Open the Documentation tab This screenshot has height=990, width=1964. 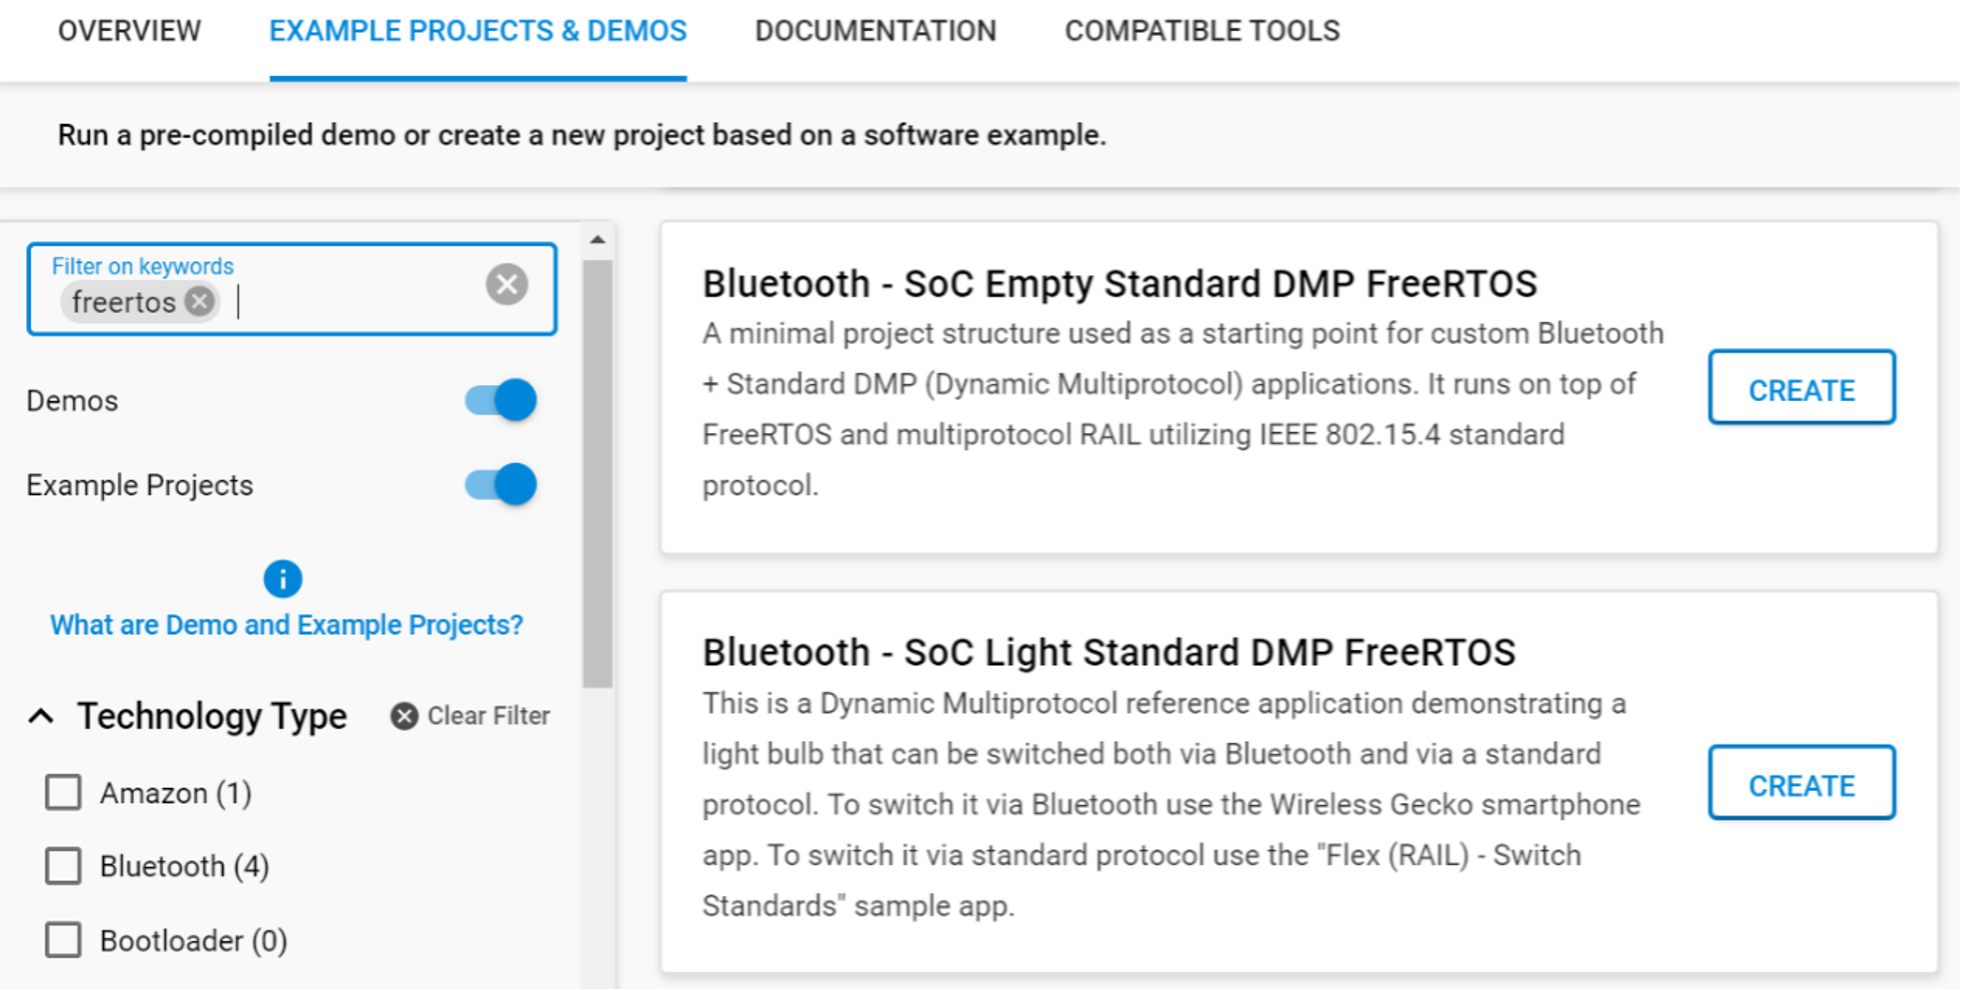click(875, 31)
